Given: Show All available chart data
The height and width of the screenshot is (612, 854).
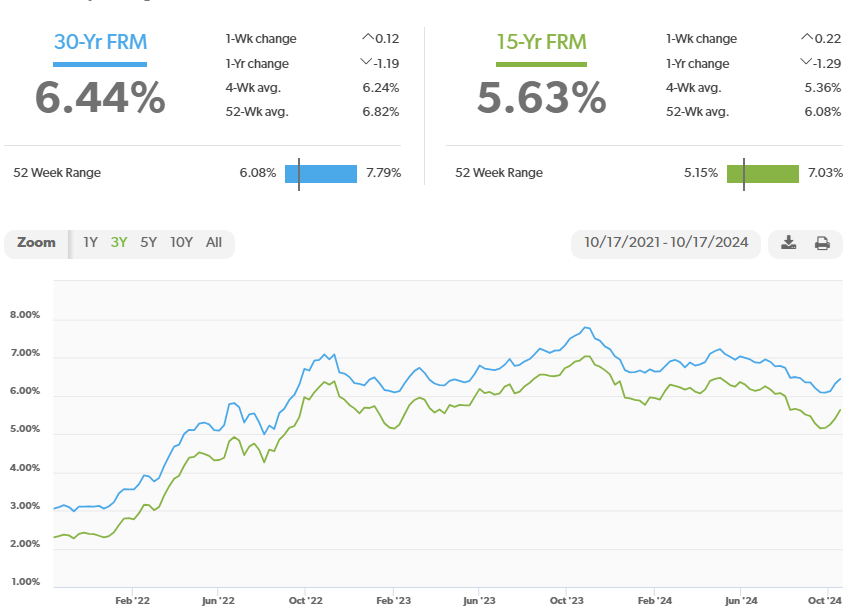Looking at the screenshot, I should (213, 242).
